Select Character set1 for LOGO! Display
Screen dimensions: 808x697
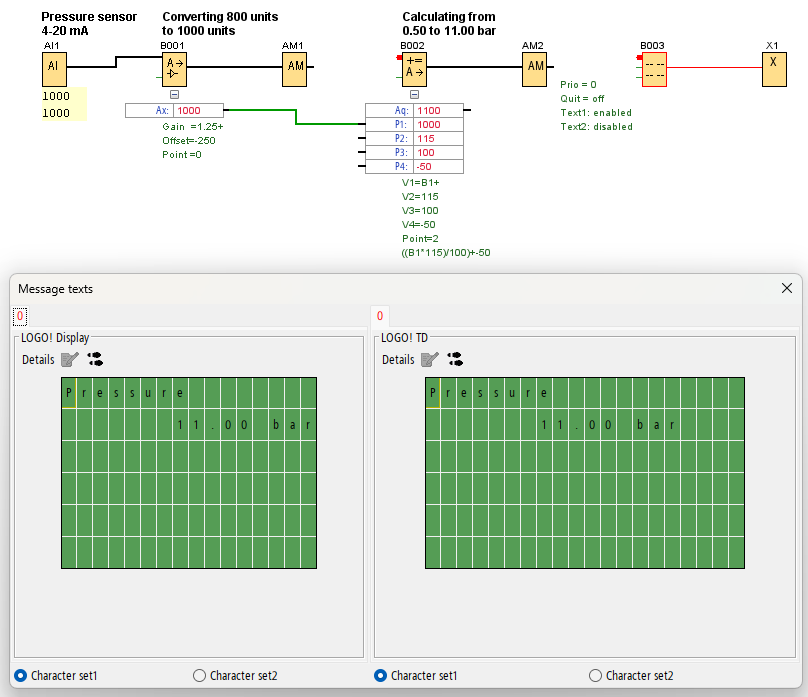21,675
